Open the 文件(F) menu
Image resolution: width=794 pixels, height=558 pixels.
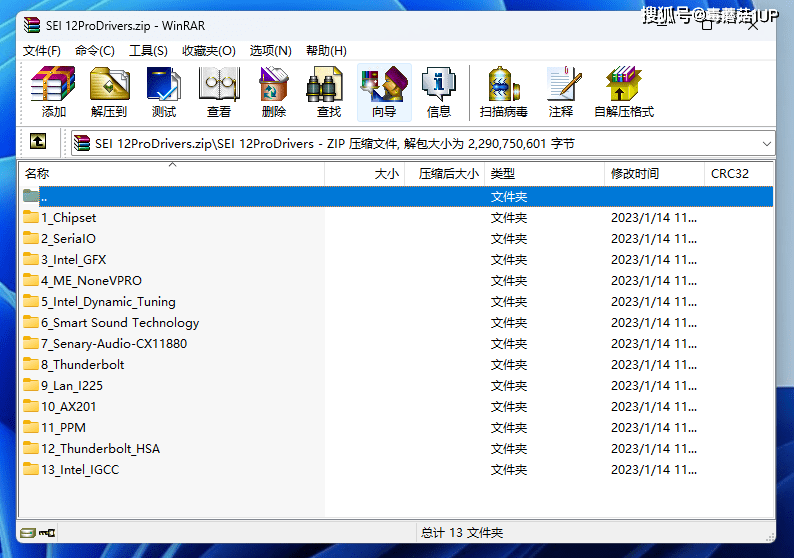click(x=42, y=51)
